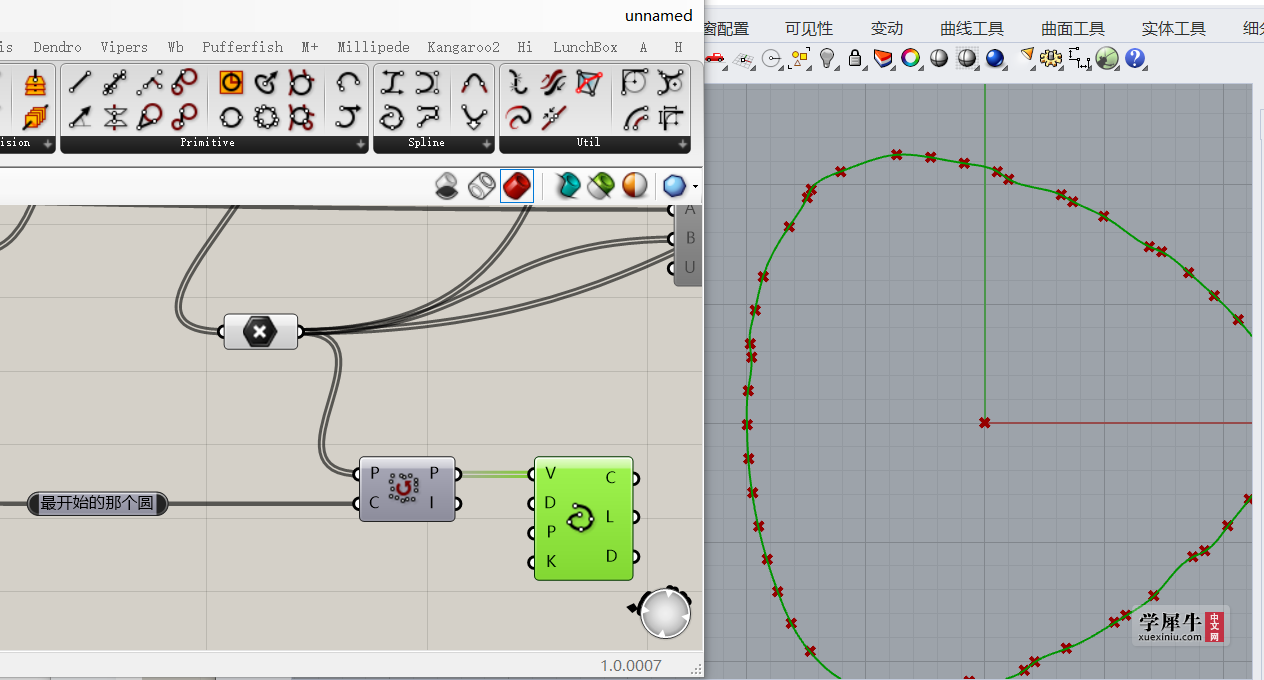Open the gear options icon in Rhino
Image resolution: width=1264 pixels, height=680 pixels.
coord(1050,59)
